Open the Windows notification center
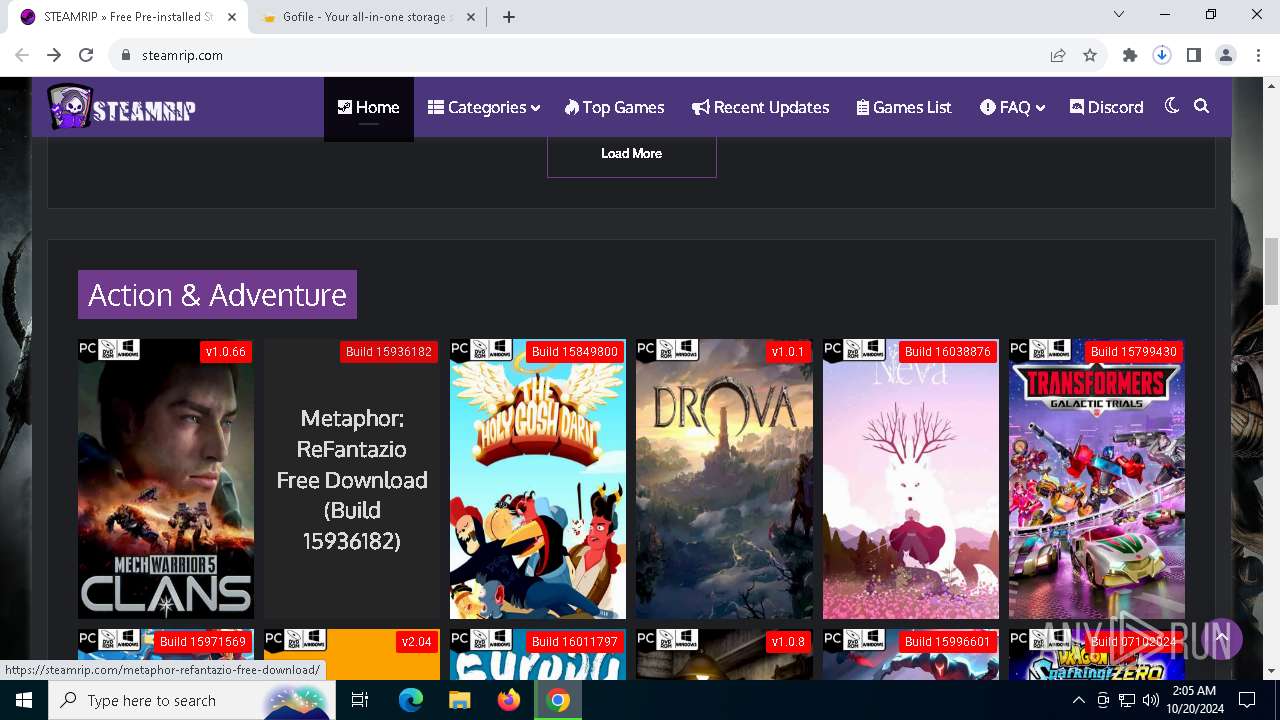This screenshot has height=720, width=1280. click(x=1247, y=700)
